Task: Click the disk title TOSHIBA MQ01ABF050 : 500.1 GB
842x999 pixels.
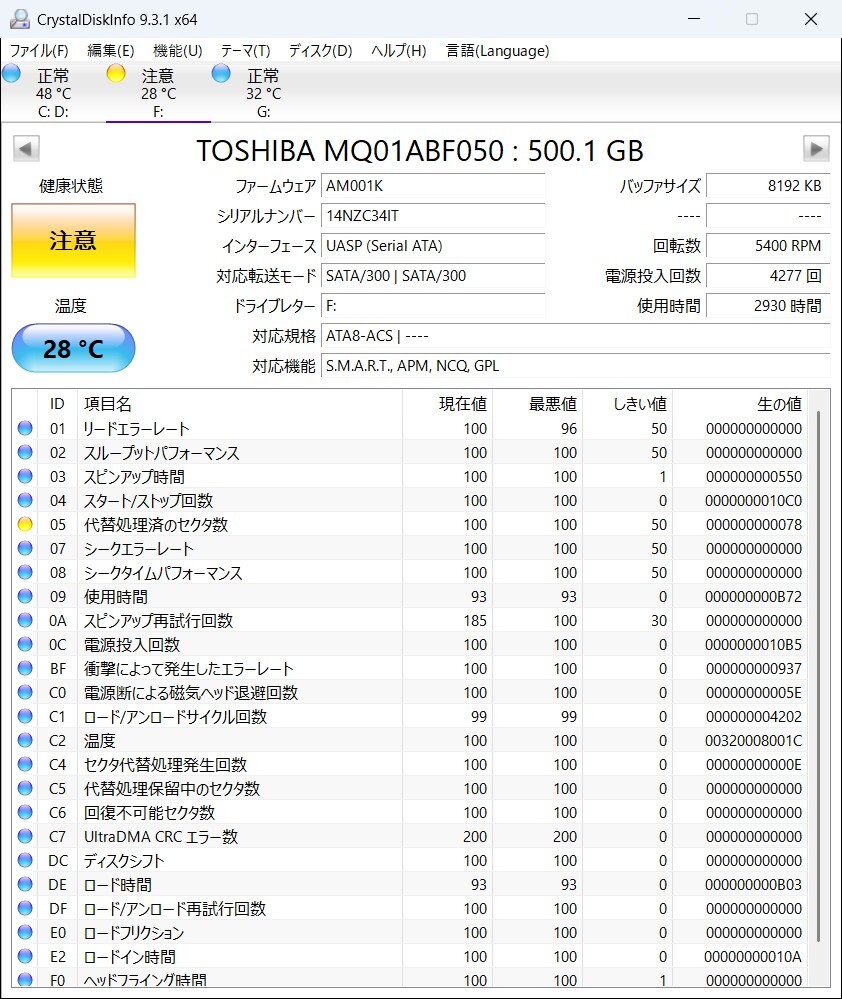Action: [x=420, y=151]
